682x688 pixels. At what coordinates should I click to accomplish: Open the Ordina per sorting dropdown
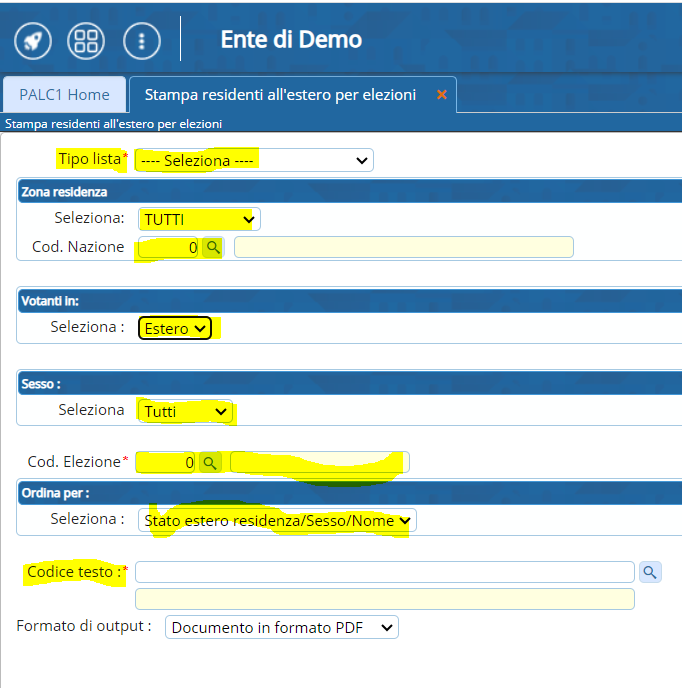[x=277, y=520]
